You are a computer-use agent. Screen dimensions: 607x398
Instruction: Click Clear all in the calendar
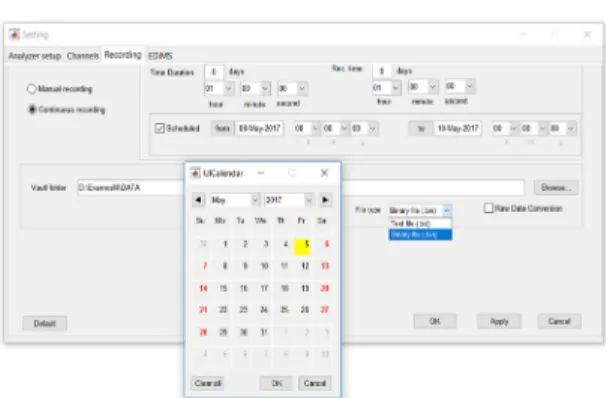click(207, 383)
